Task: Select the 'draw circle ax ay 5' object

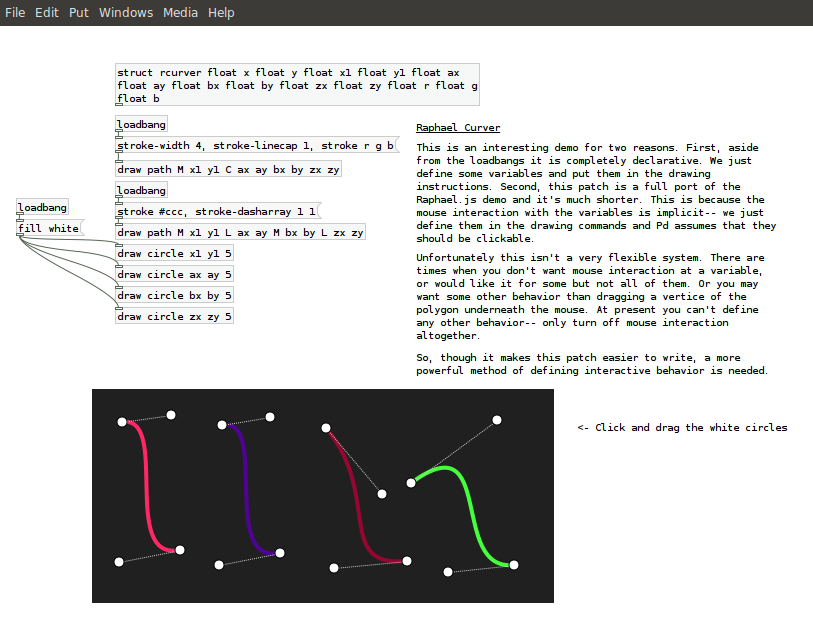Action: pyautogui.click(x=174, y=275)
